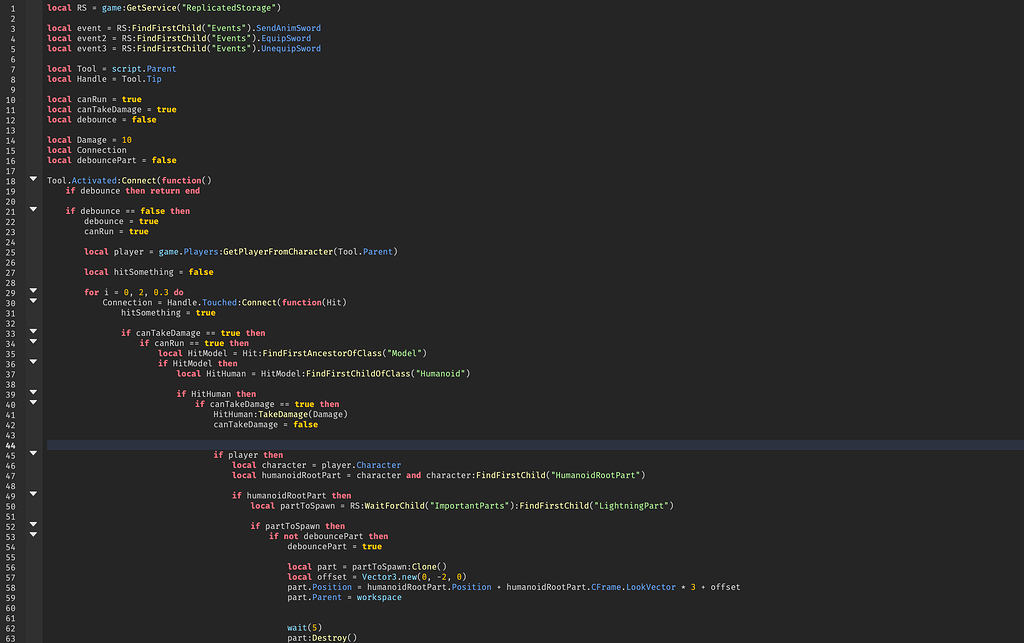Image resolution: width=1024 pixels, height=643 pixels.
Task: Fold the 'if player then' block
Action: (x=33, y=454)
